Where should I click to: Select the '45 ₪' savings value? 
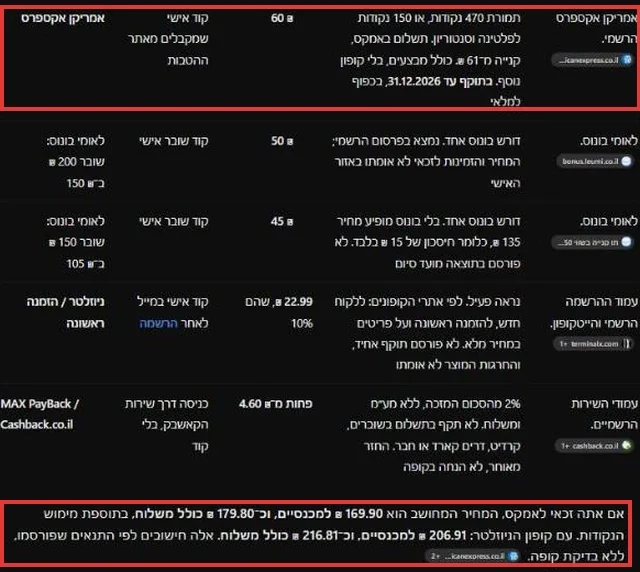[282, 221]
